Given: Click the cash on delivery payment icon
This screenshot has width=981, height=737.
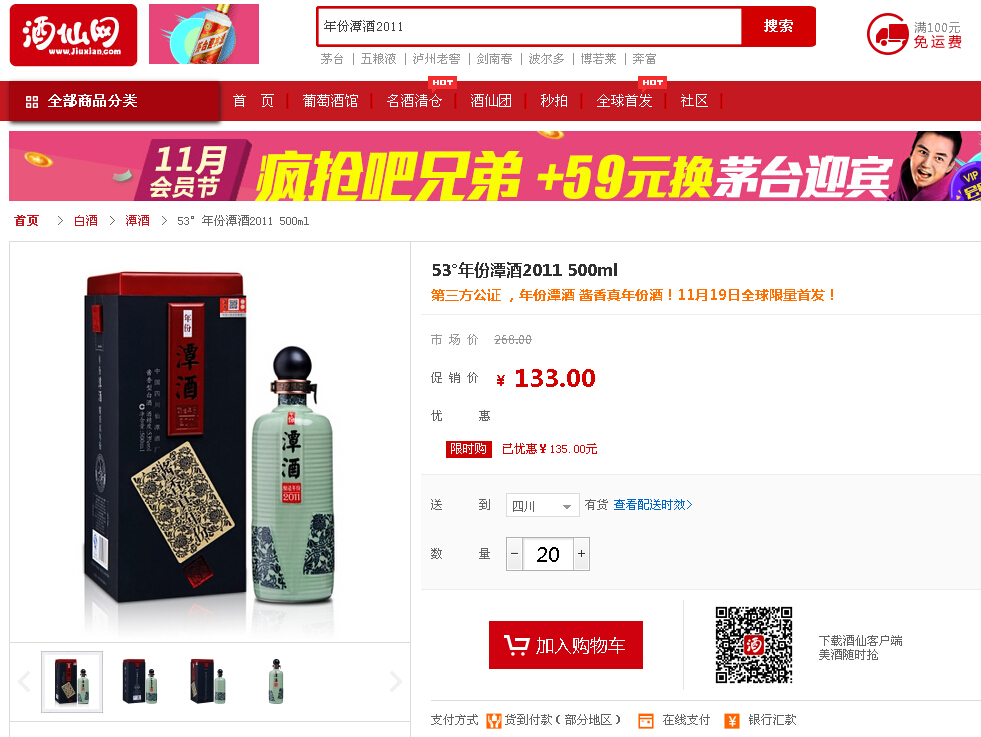Looking at the screenshot, I should 494,721.
